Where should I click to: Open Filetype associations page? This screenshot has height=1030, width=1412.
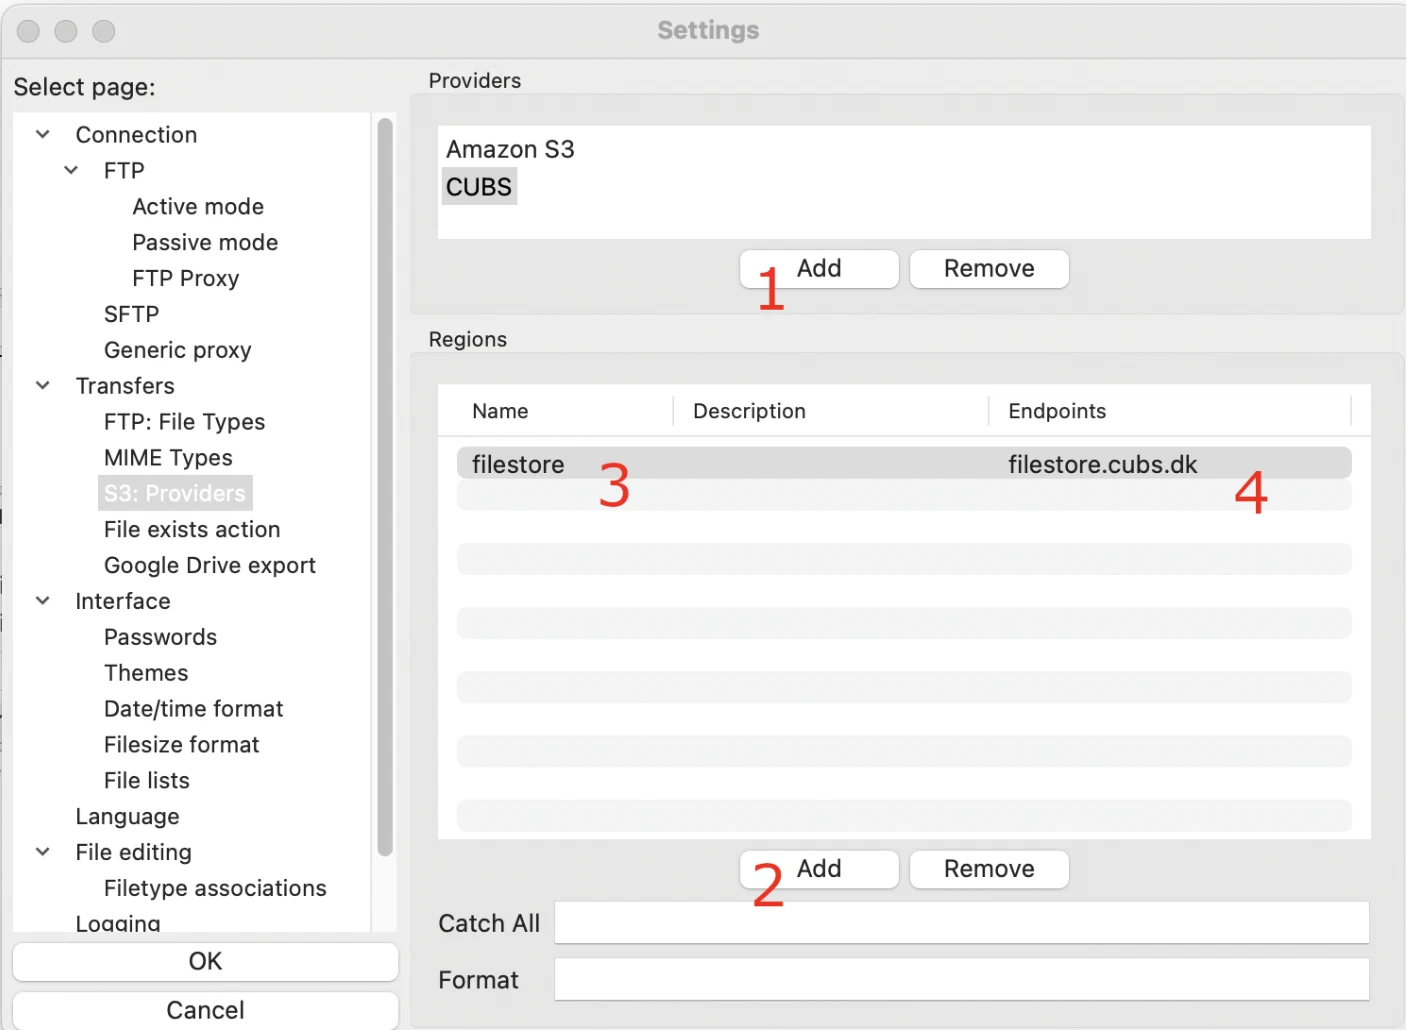215,888
